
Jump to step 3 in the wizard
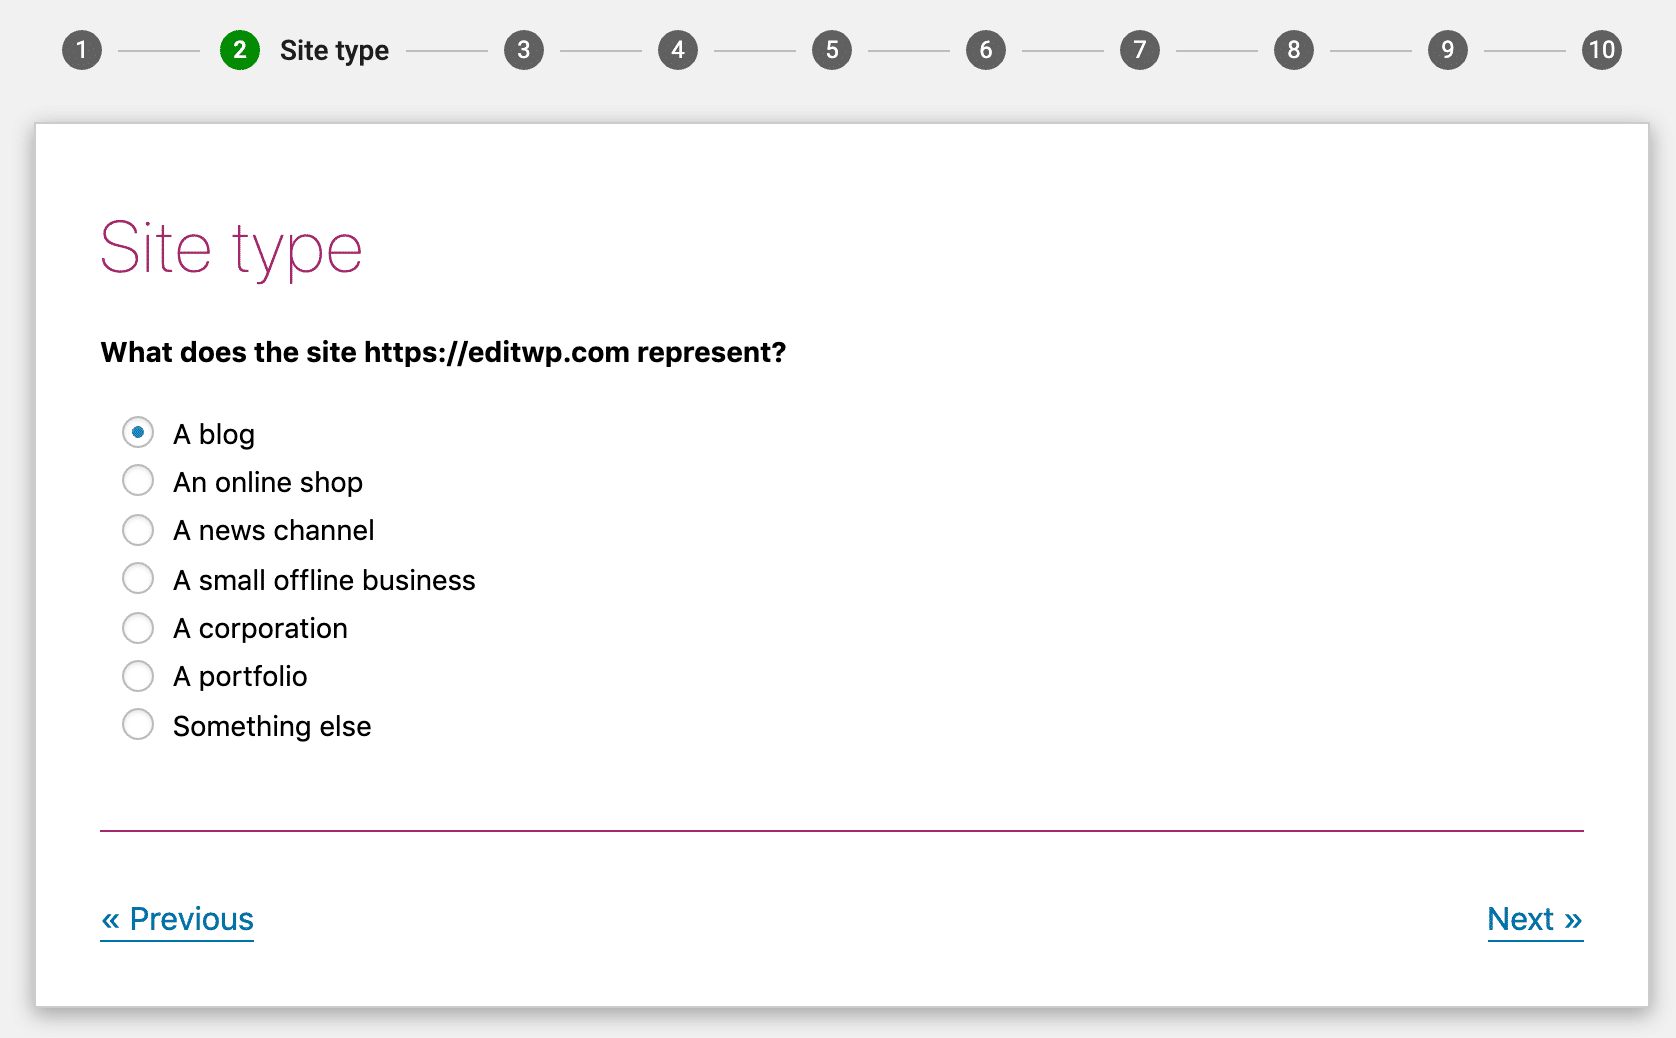tap(524, 49)
